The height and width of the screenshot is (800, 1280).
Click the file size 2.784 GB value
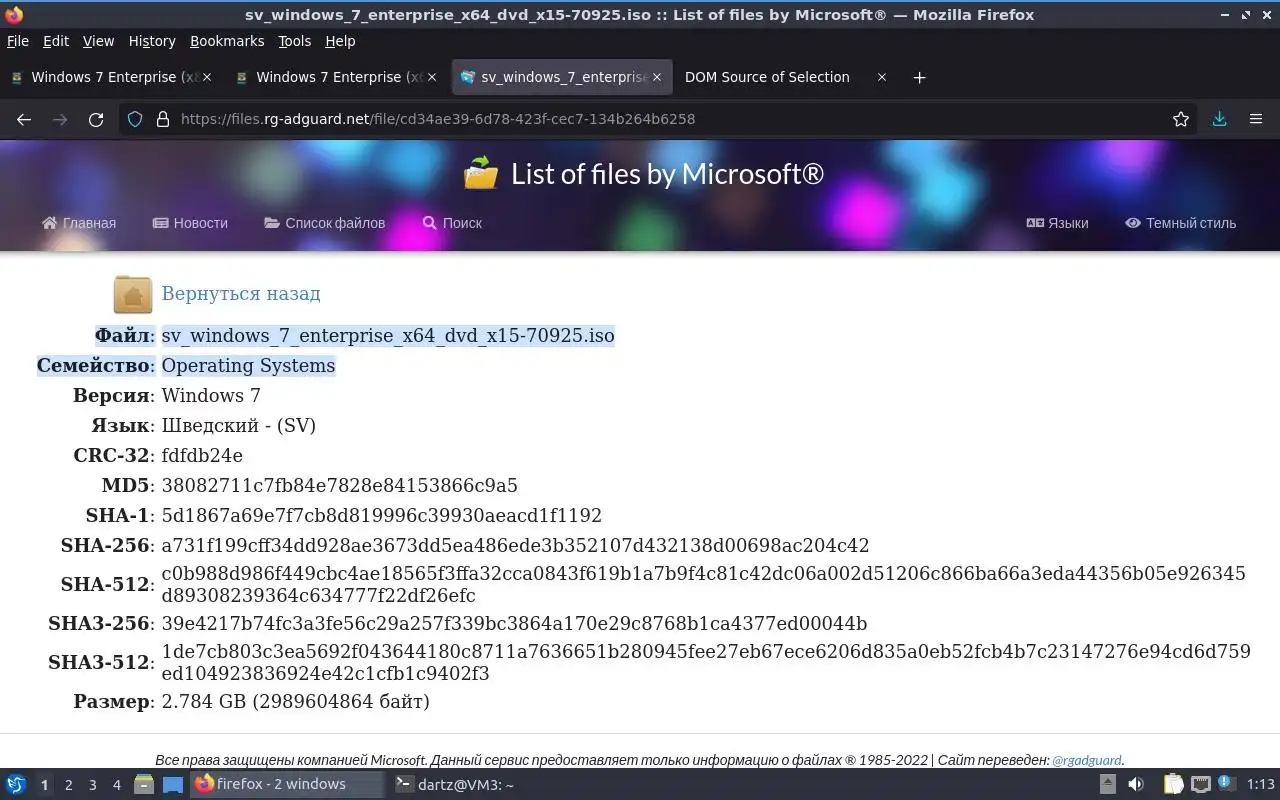tap(296, 702)
